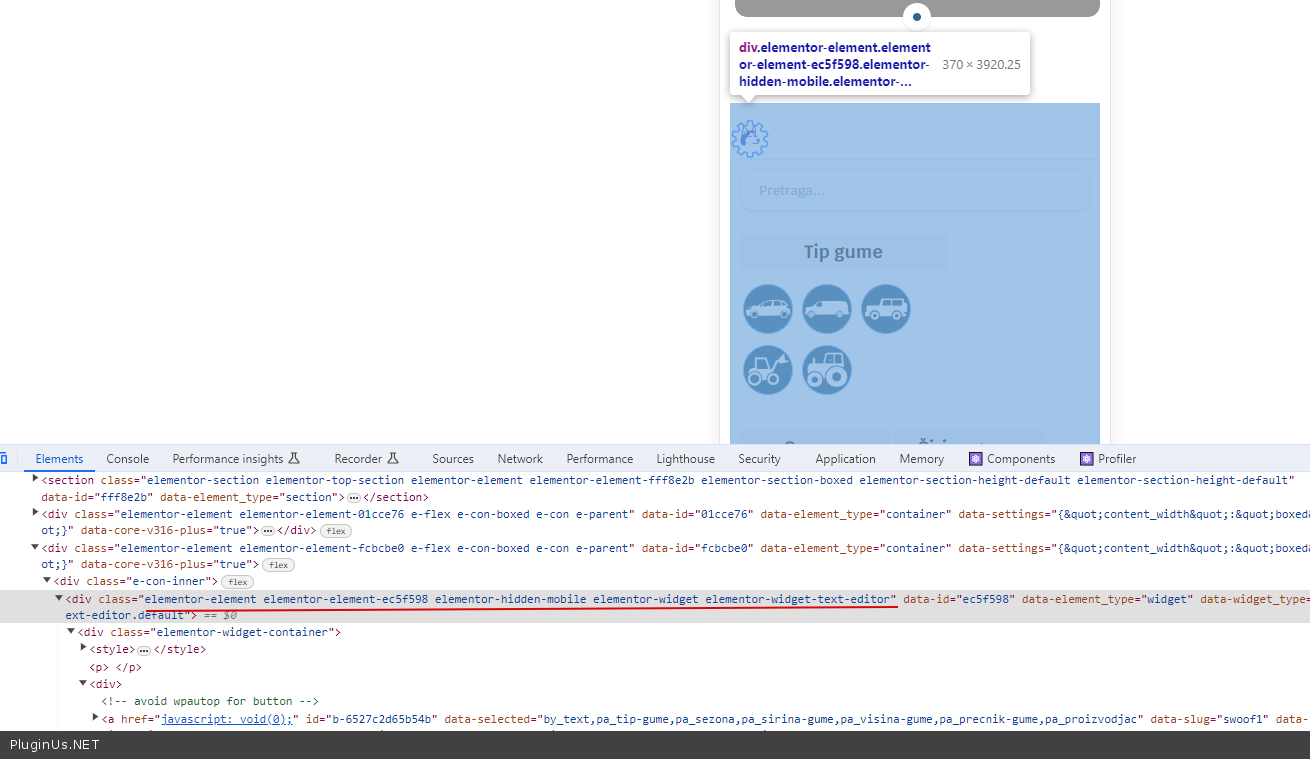This screenshot has height=759, width=1310.
Task: Click the Pretraga search field
Action: (914, 190)
